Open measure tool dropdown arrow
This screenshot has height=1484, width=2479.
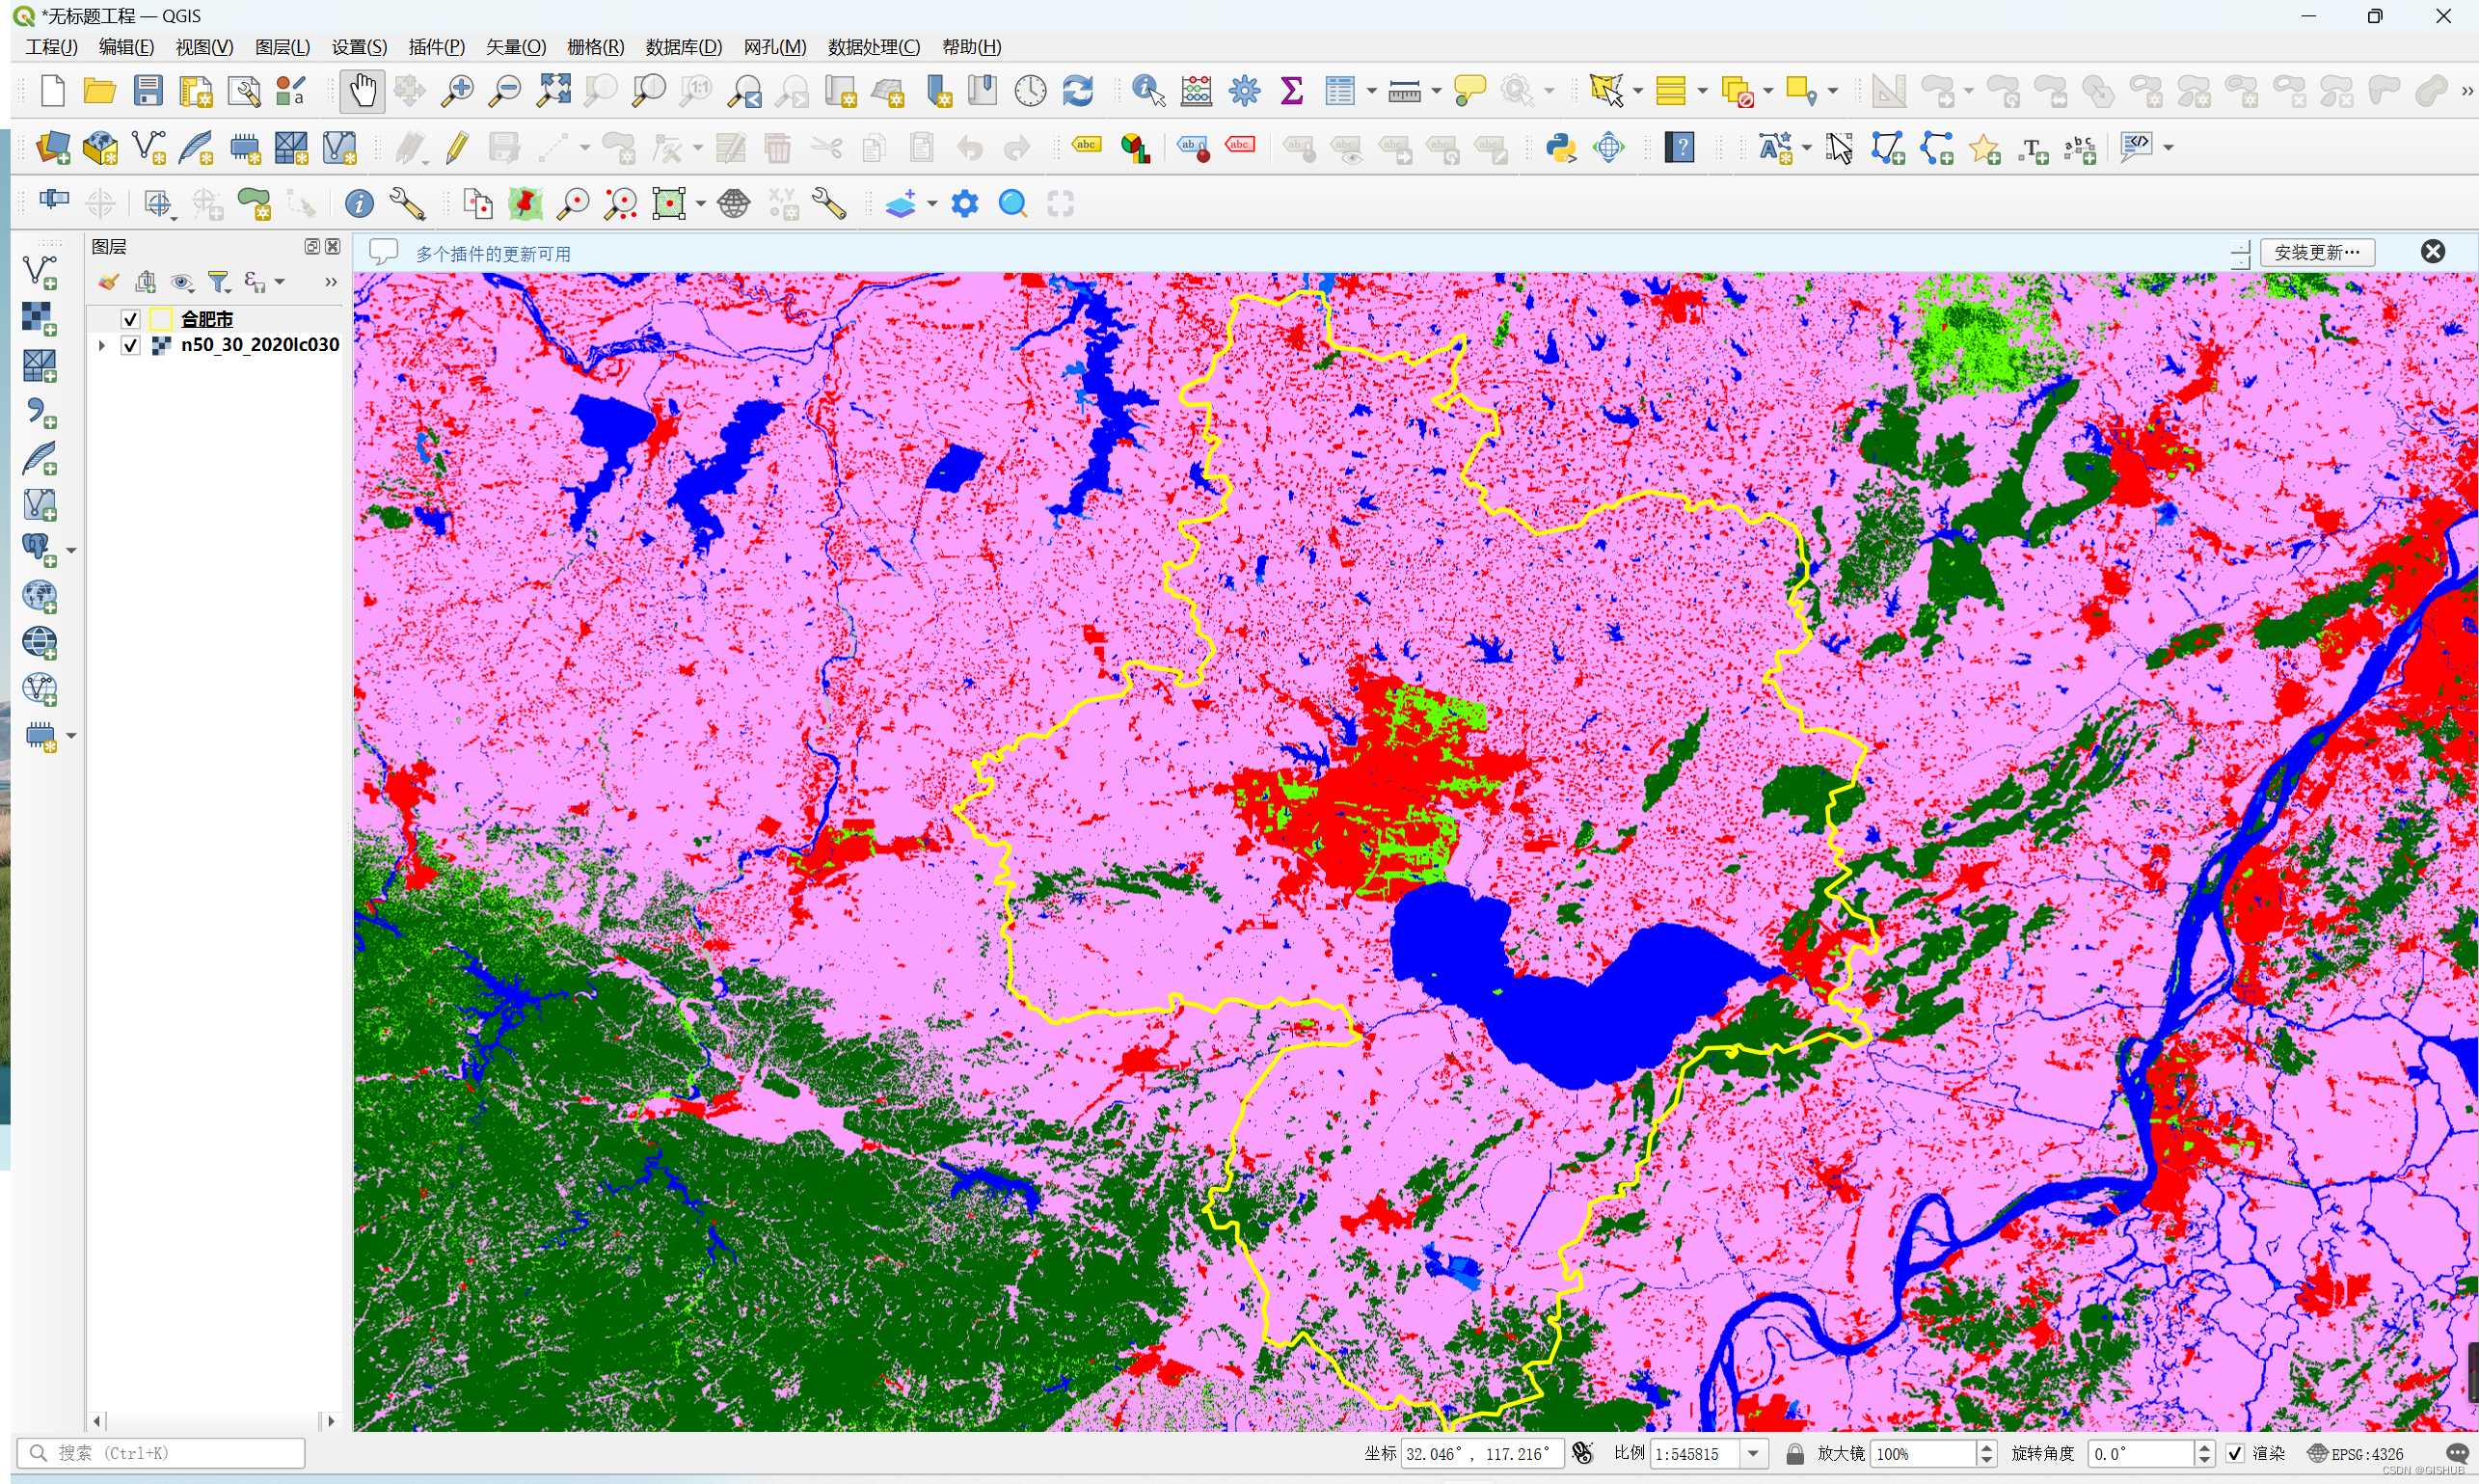tap(1436, 92)
